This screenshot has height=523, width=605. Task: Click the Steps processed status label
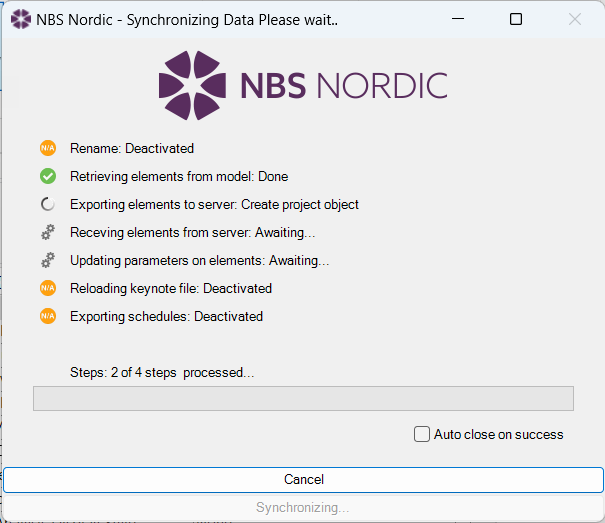coord(162,372)
